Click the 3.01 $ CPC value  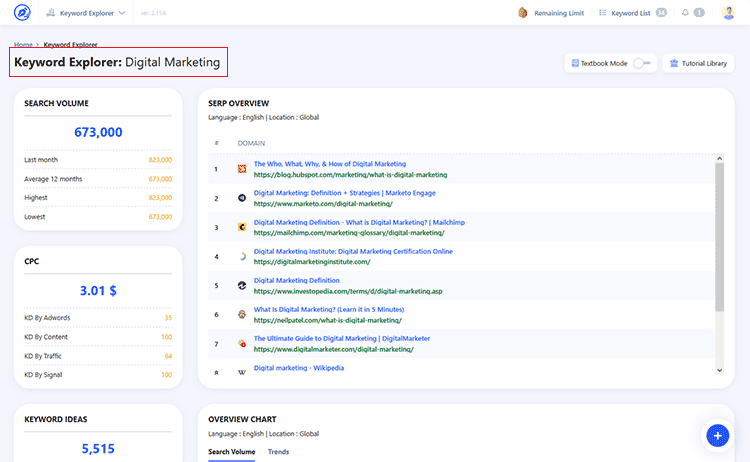click(98, 290)
